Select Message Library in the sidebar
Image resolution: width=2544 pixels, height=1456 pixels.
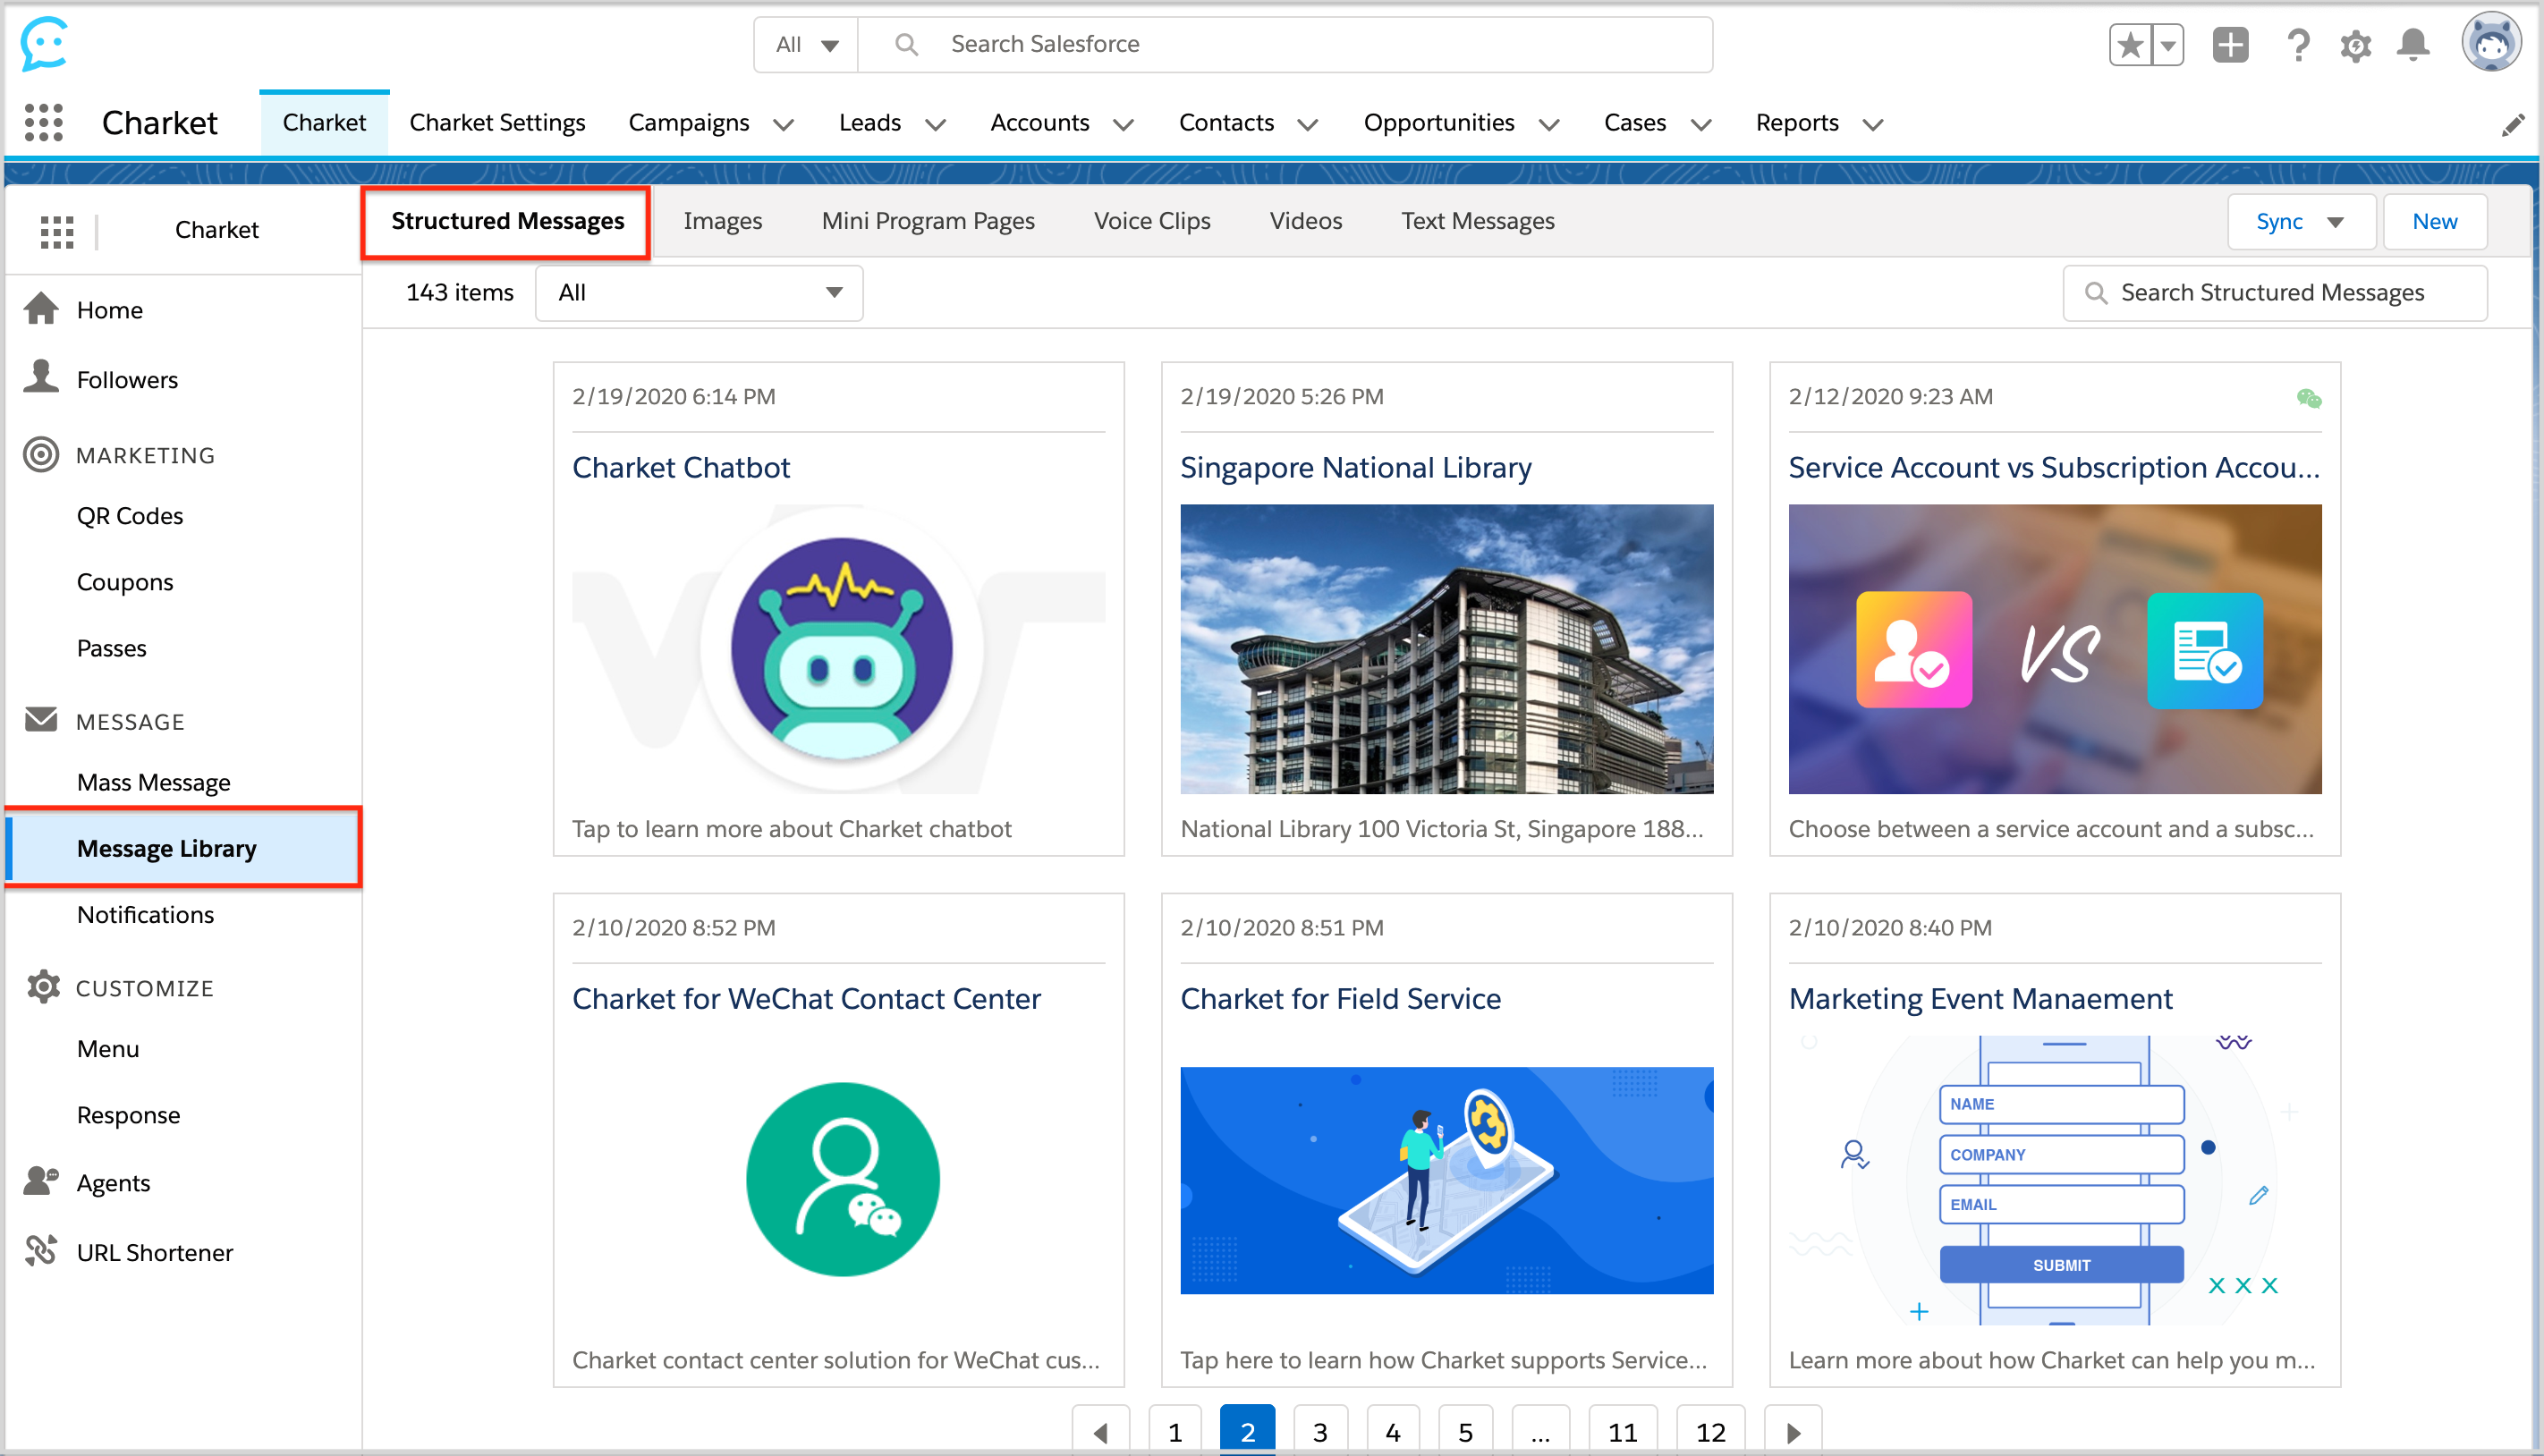(183, 848)
